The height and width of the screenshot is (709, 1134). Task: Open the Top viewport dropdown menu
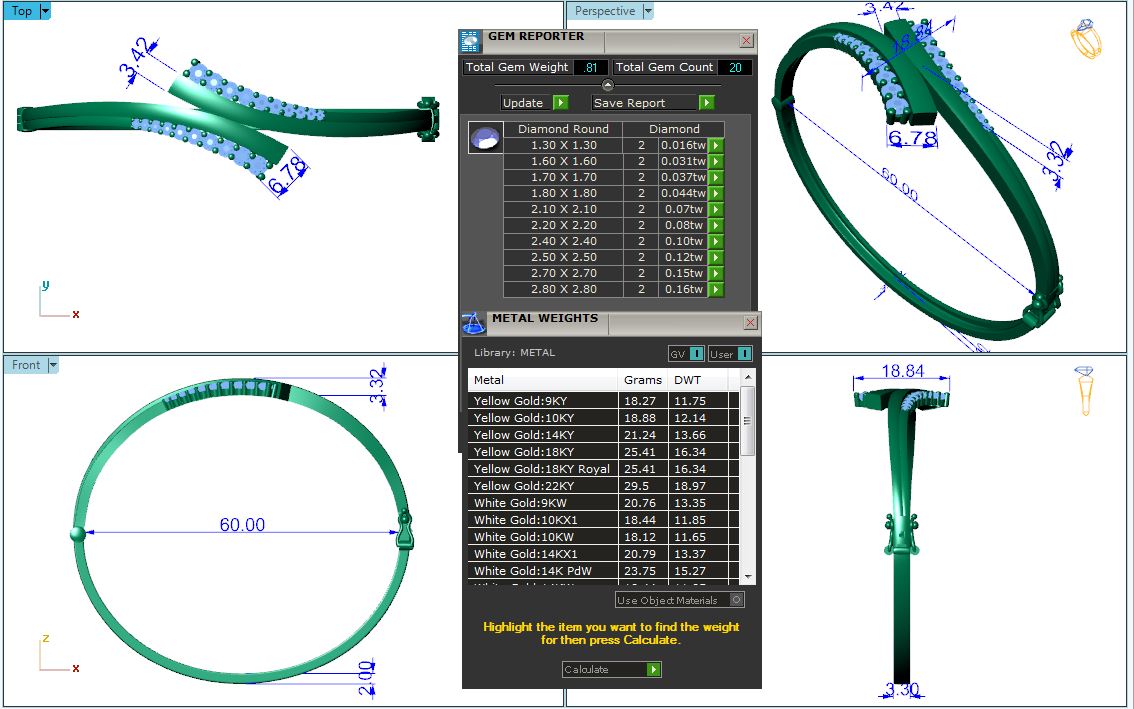click(x=45, y=11)
